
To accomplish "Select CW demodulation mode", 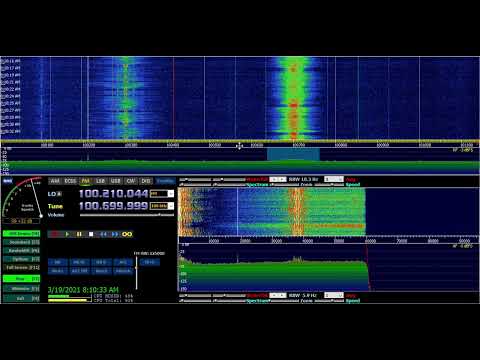I will click(131, 181).
